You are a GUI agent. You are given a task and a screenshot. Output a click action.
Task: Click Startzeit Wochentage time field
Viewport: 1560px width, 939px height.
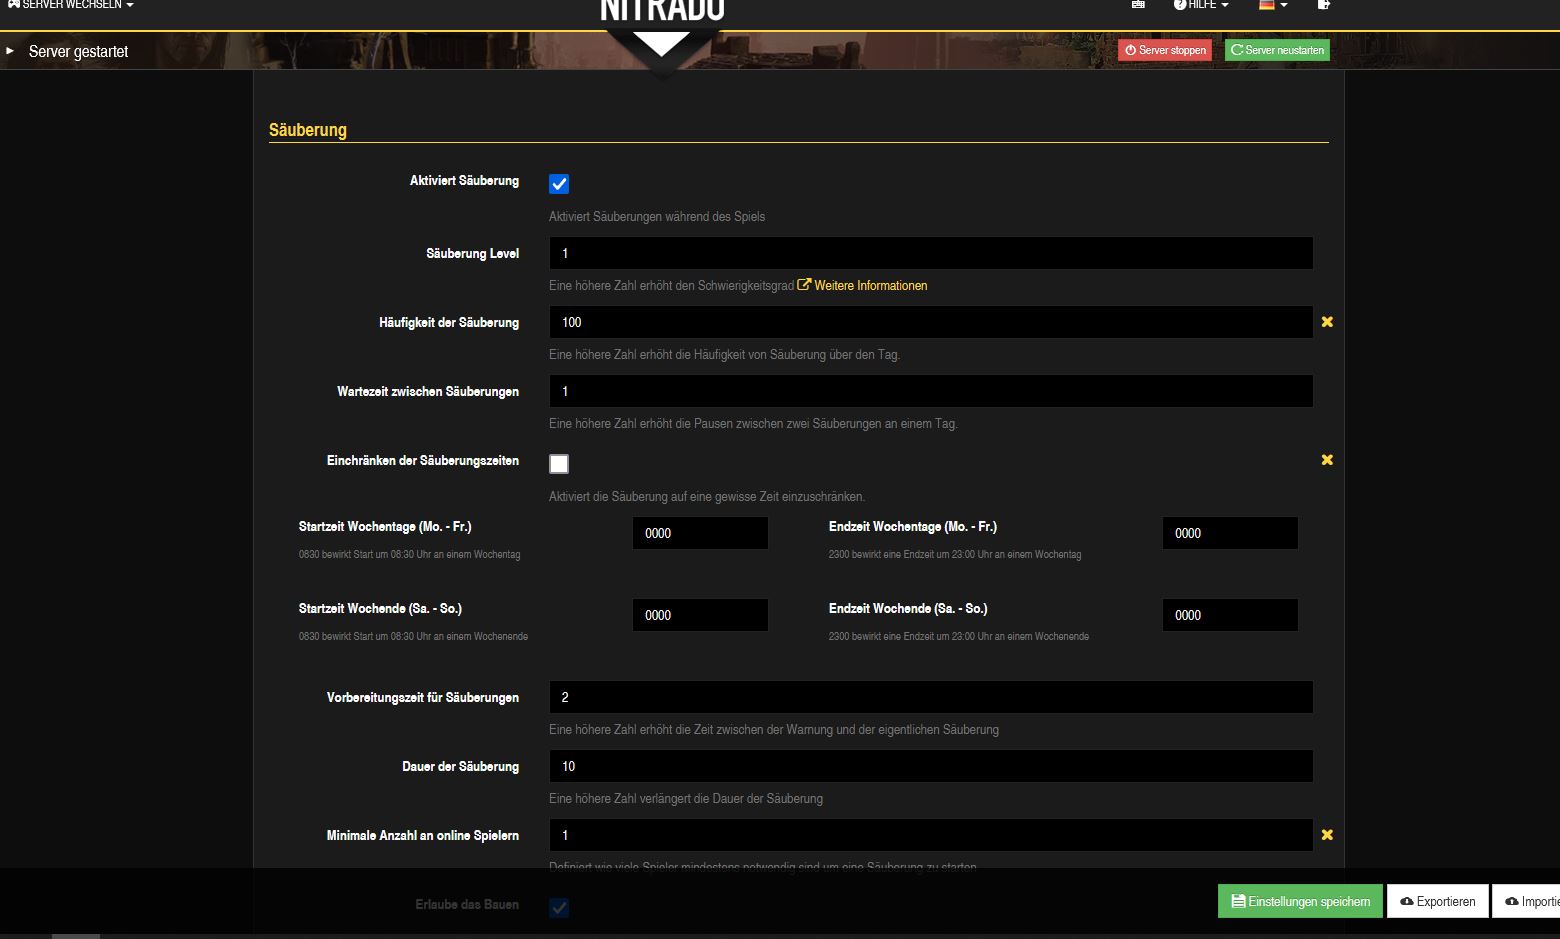700,533
